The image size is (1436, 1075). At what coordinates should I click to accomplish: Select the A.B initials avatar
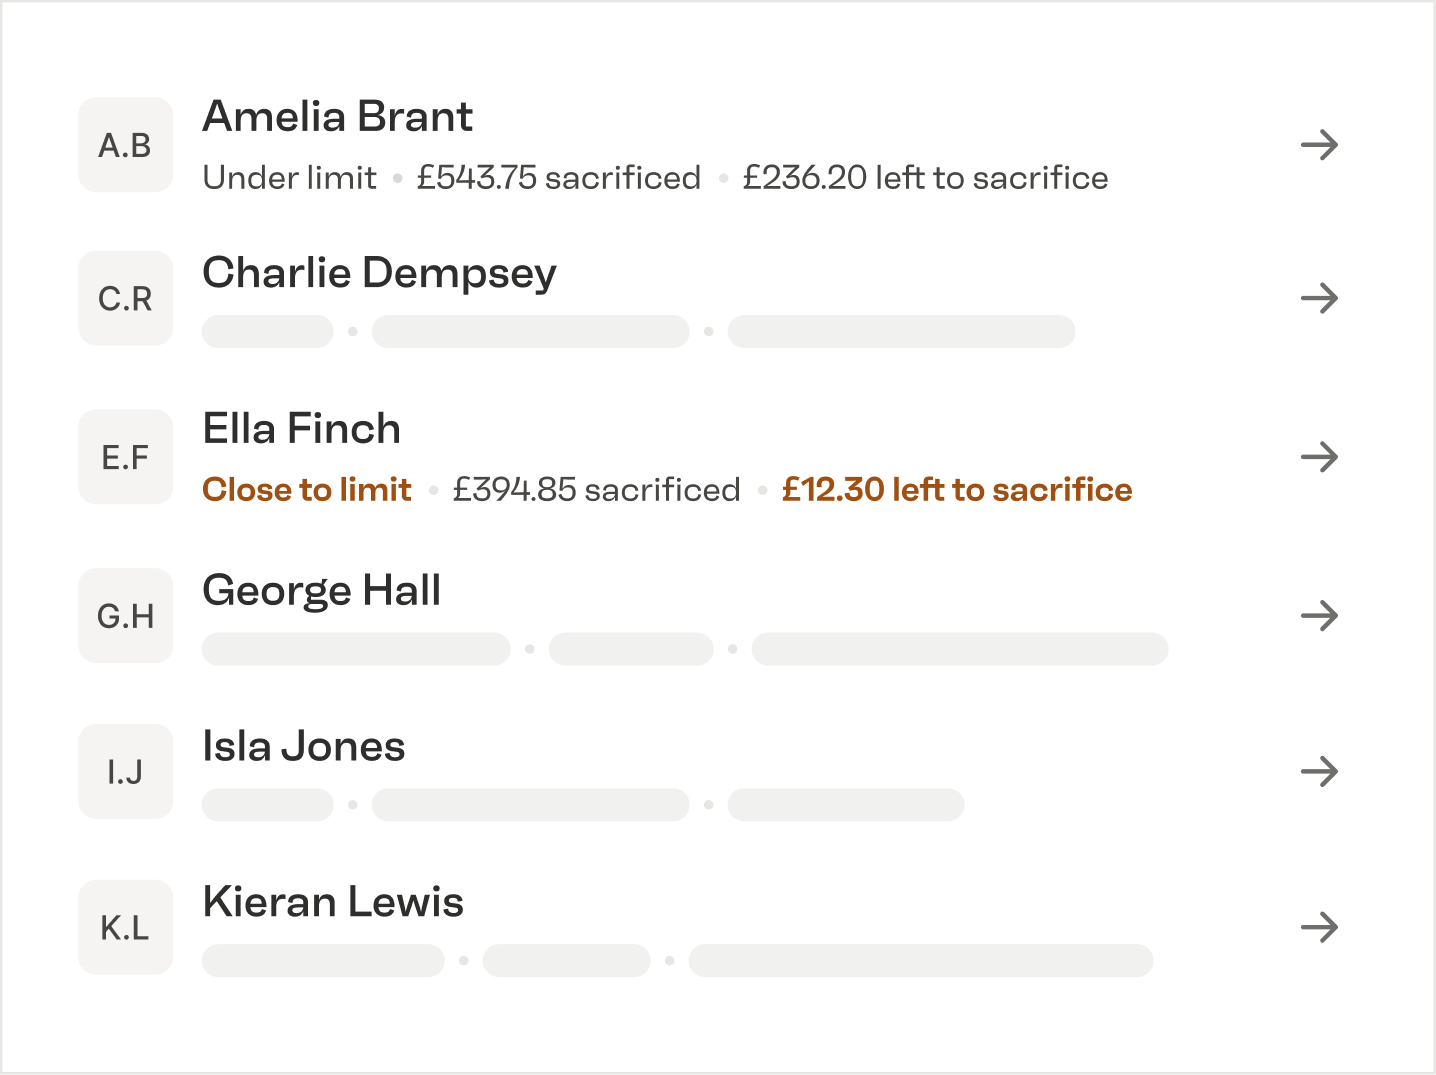(126, 145)
